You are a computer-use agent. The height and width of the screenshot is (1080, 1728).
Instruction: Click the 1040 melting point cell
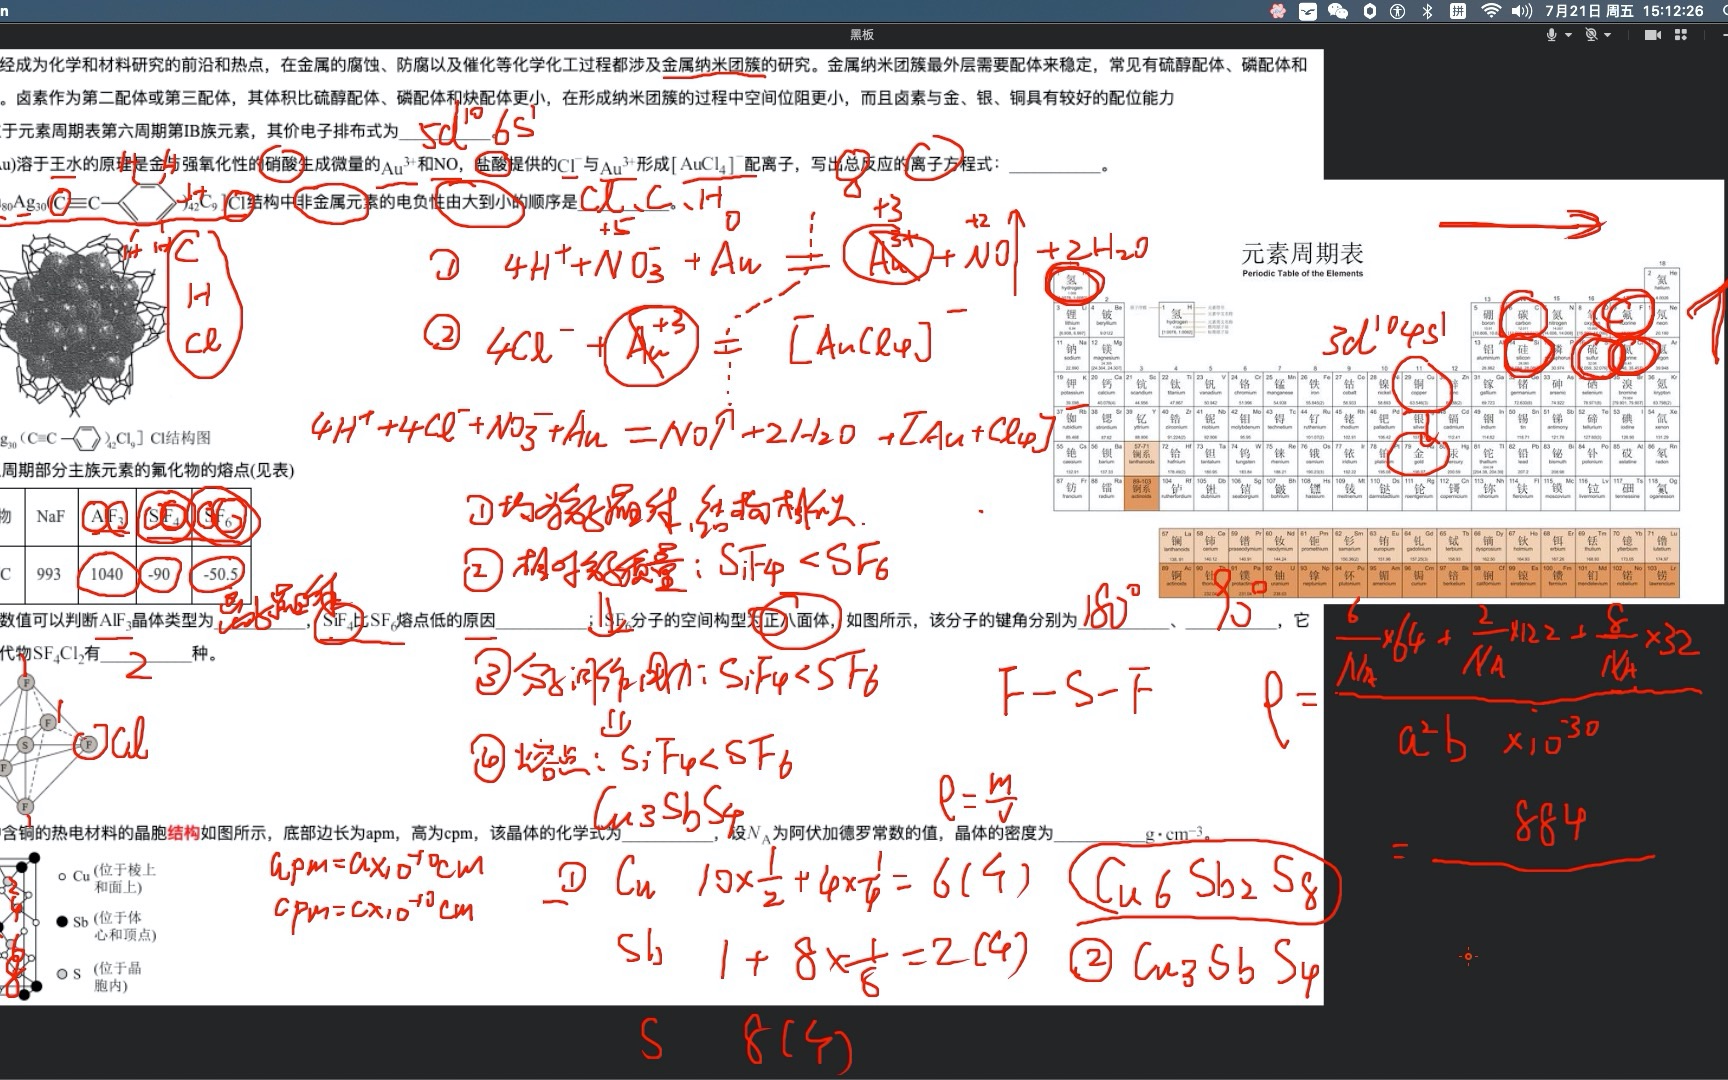coord(107,574)
